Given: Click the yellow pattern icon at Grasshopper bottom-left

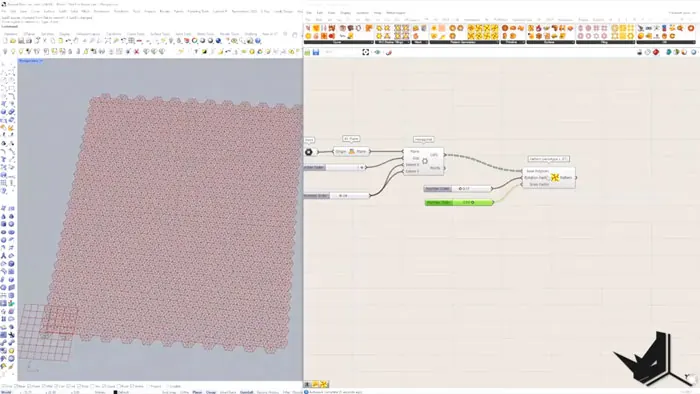Looking at the screenshot, I should tap(324, 384).
